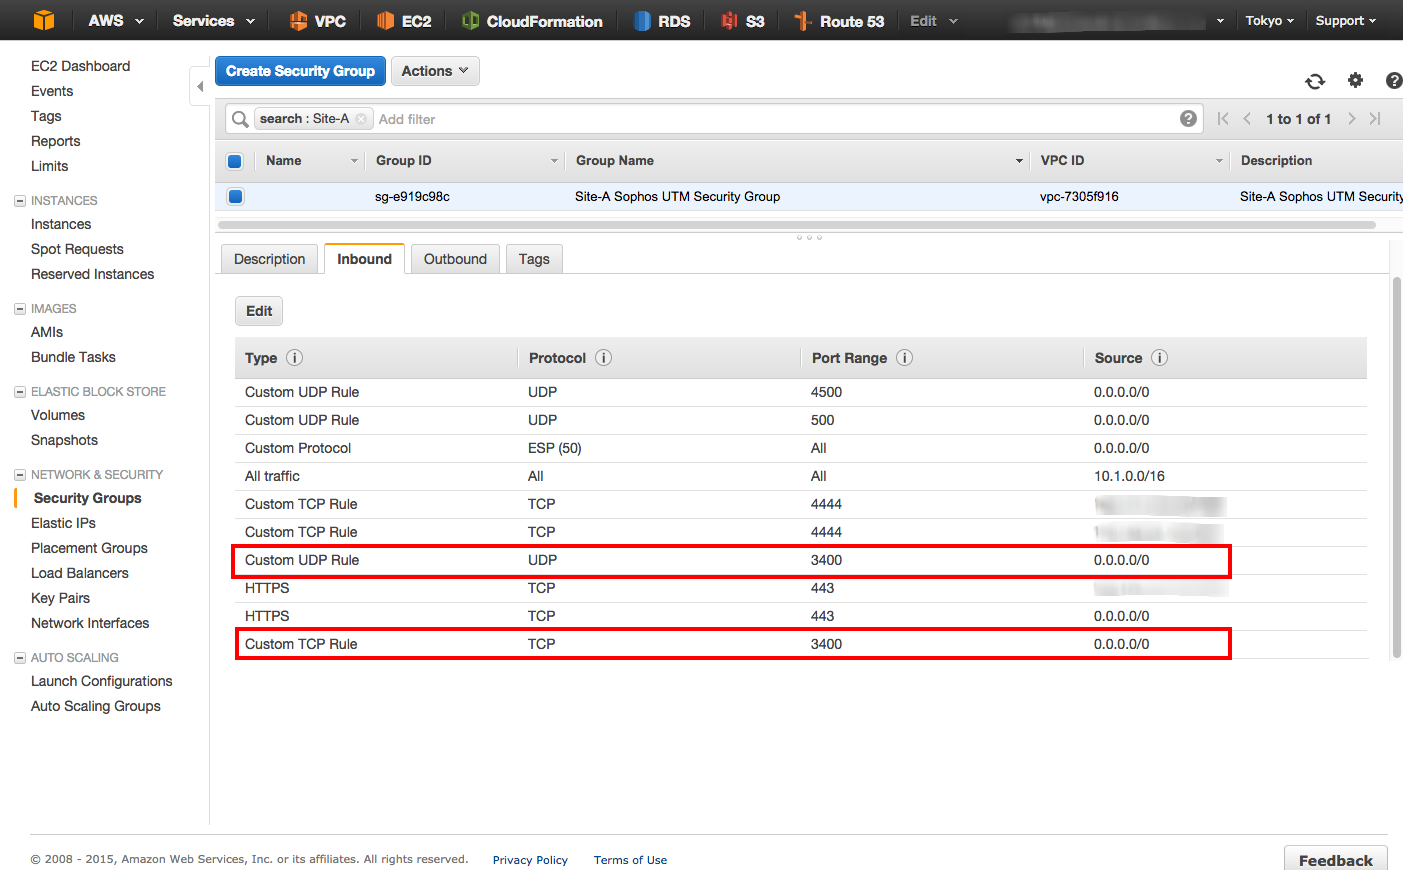1403x870 pixels.
Task: Open the VPC service shortcut icon
Action: [x=298, y=20]
